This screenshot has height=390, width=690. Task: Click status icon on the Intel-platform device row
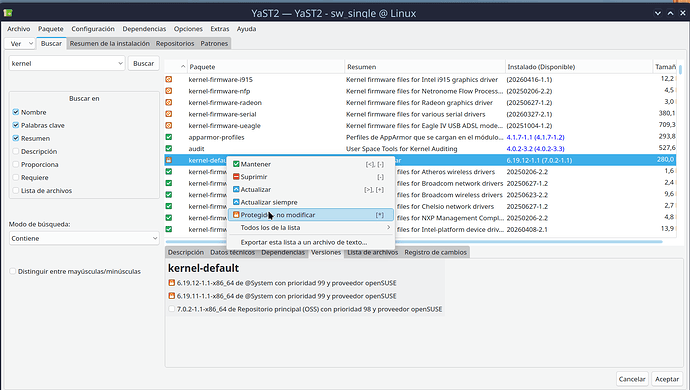(169, 229)
